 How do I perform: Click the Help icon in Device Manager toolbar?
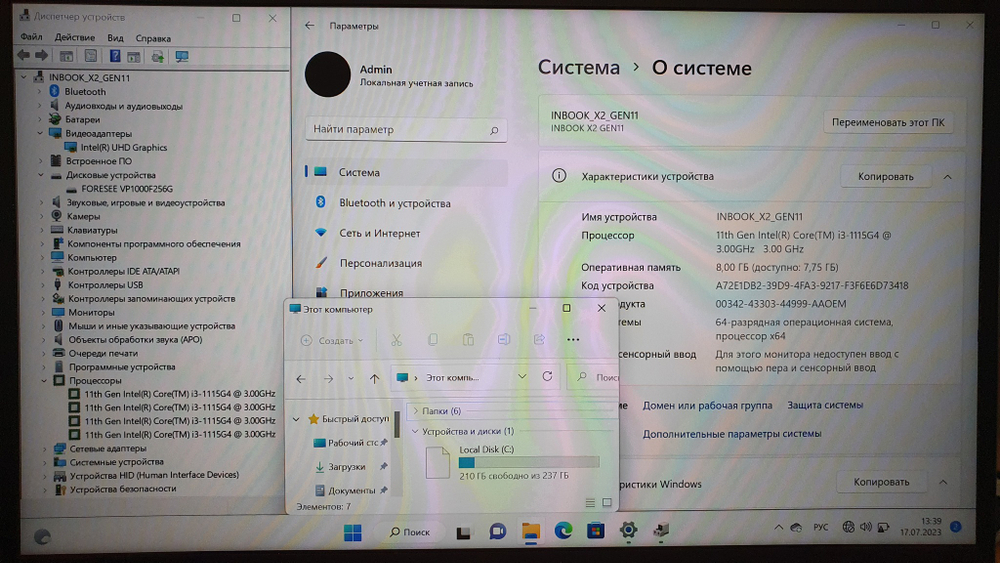115,56
